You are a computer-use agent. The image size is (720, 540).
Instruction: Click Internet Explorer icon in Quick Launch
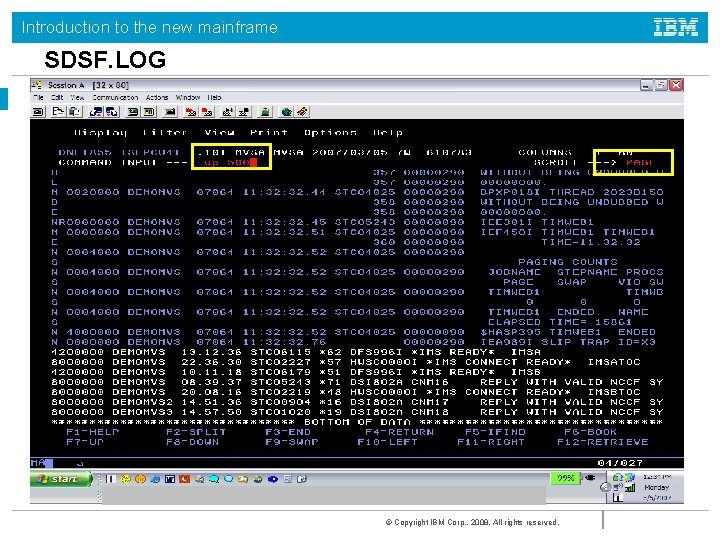tap(155, 479)
